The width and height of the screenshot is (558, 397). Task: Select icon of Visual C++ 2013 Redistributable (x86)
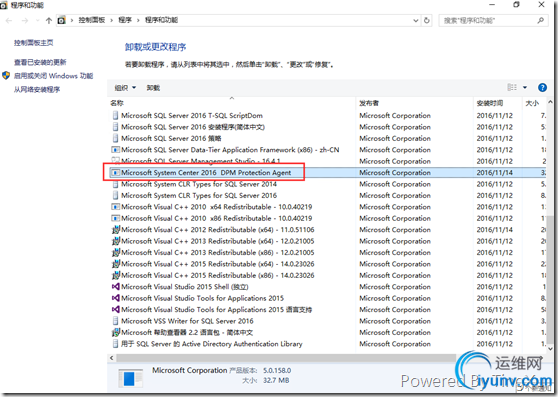point(116,252)
